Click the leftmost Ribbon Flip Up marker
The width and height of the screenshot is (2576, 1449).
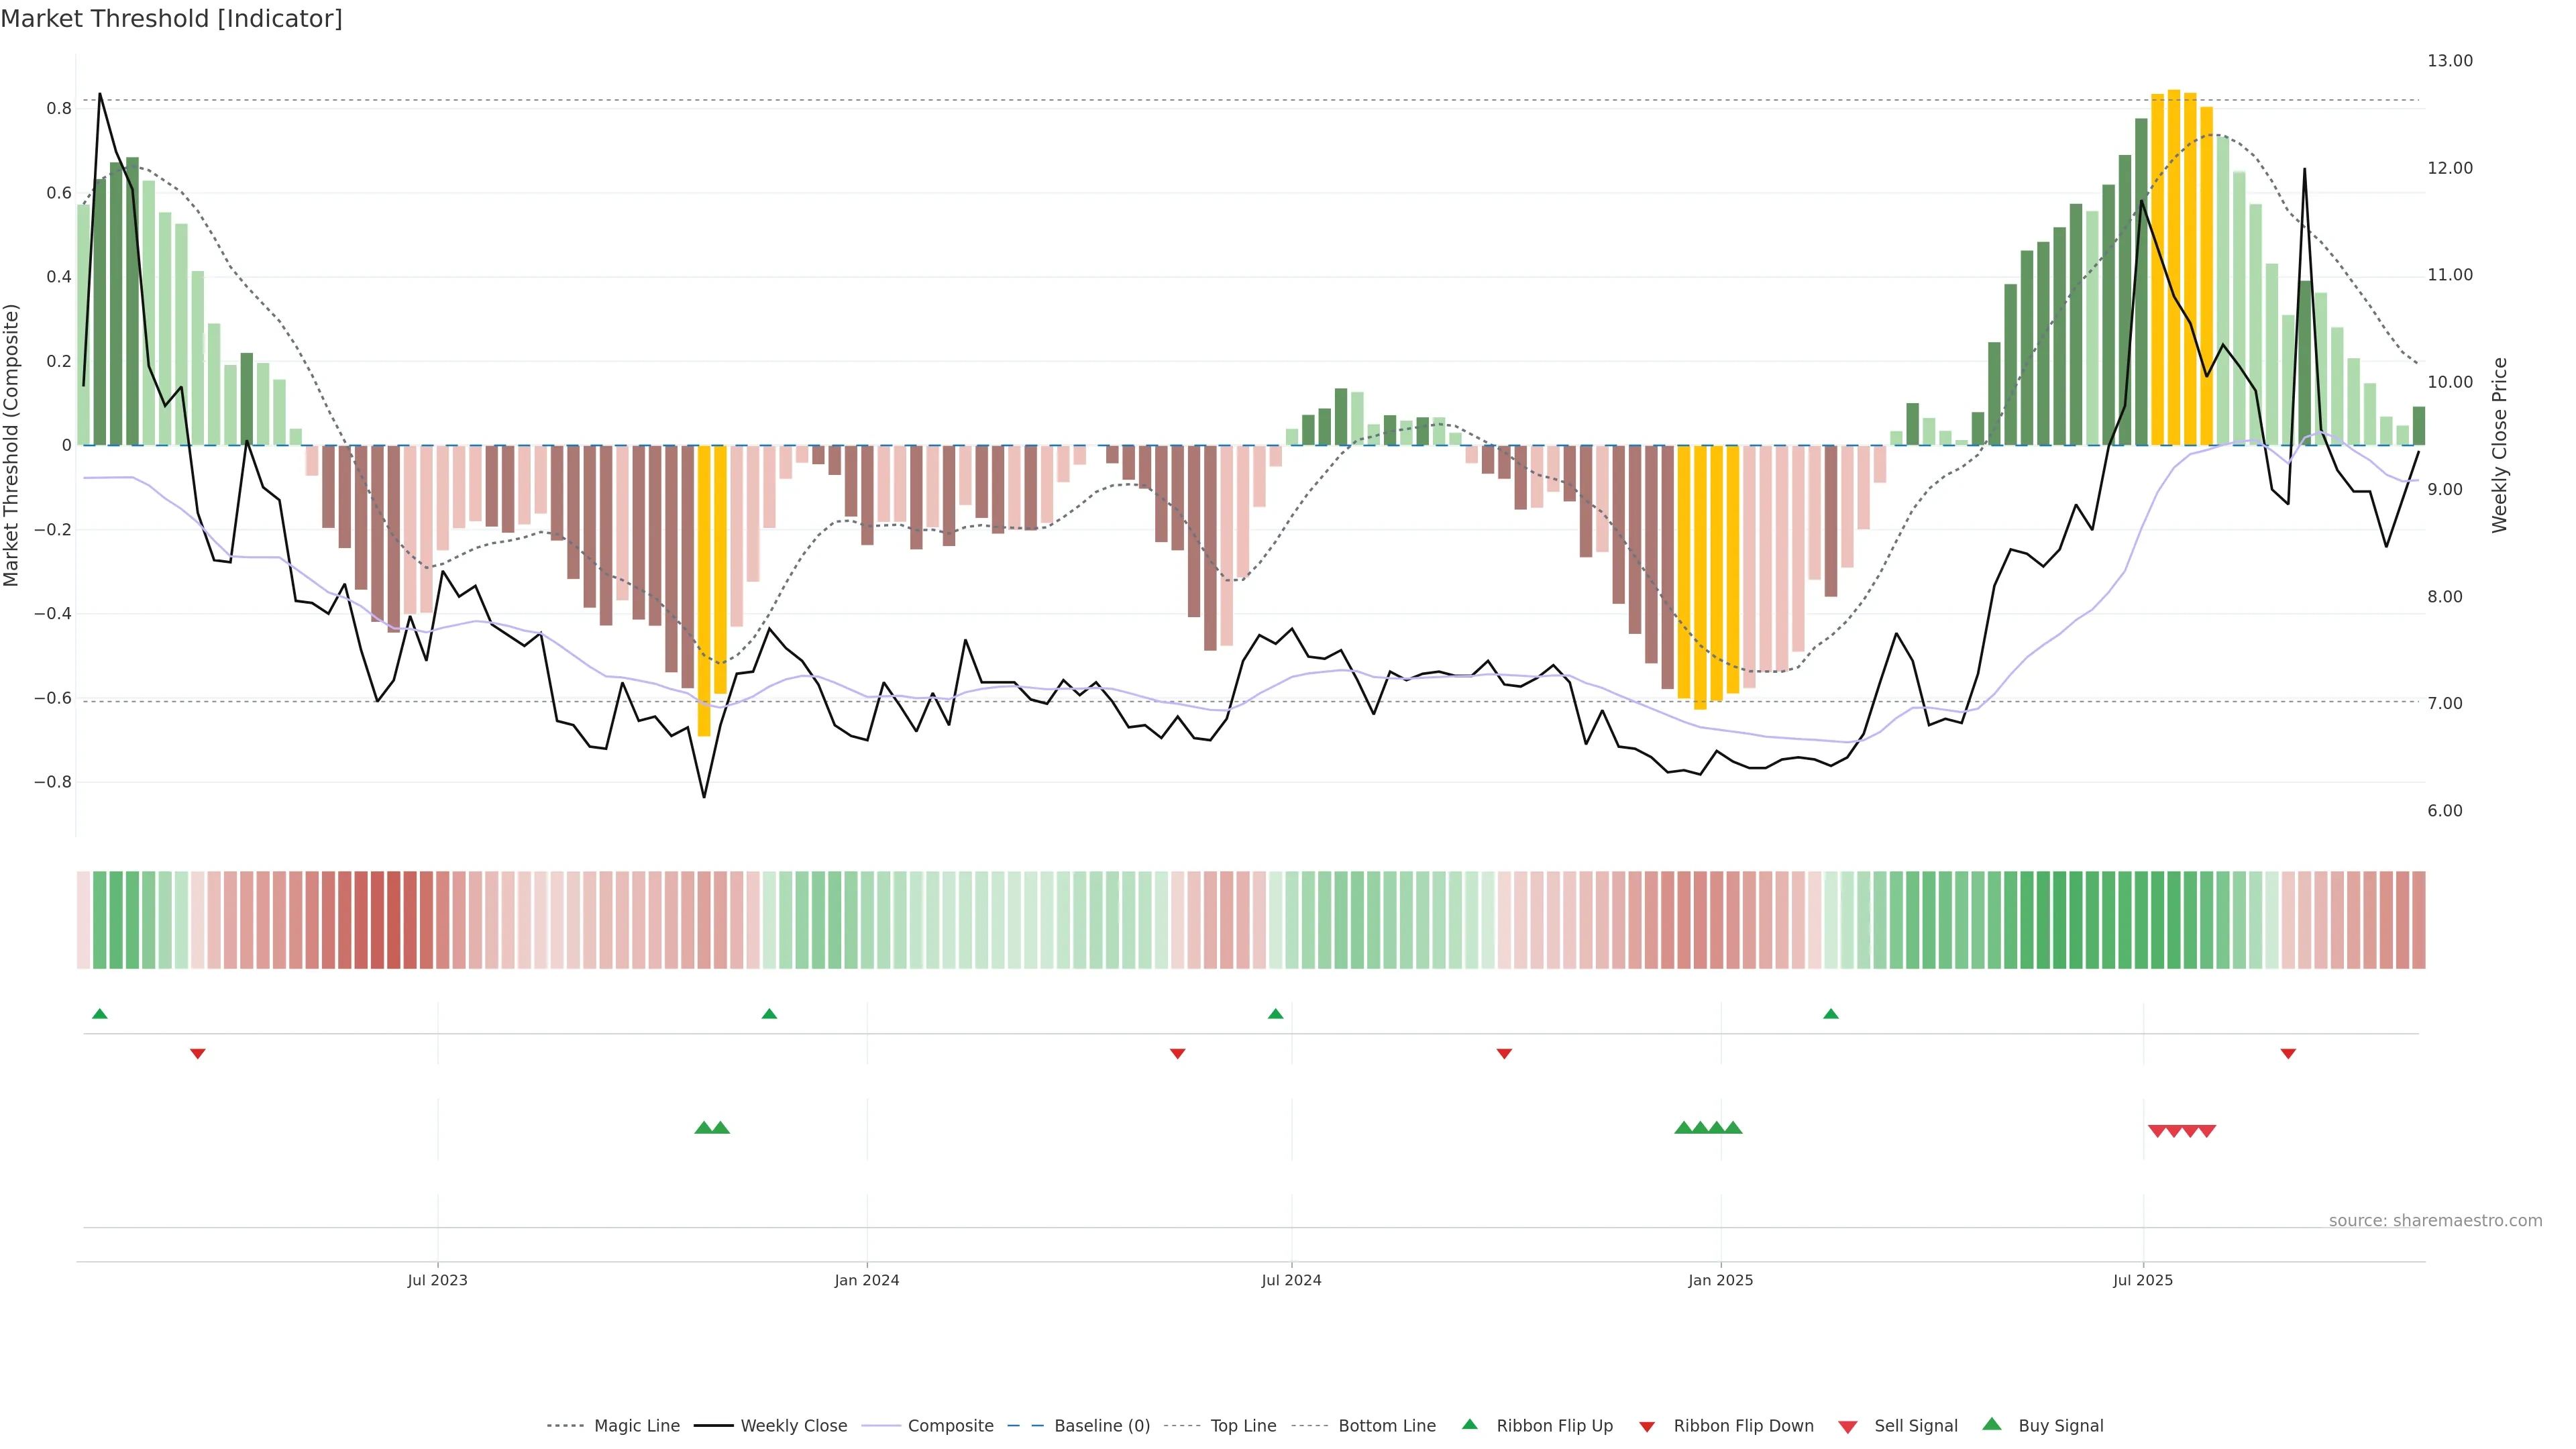[99, 1014]
